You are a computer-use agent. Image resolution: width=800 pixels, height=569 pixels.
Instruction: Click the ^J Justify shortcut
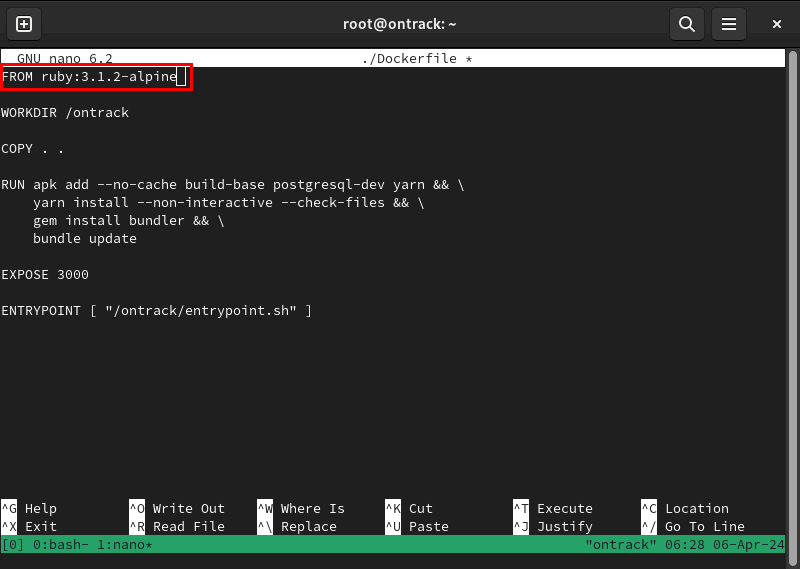point(553,527)
